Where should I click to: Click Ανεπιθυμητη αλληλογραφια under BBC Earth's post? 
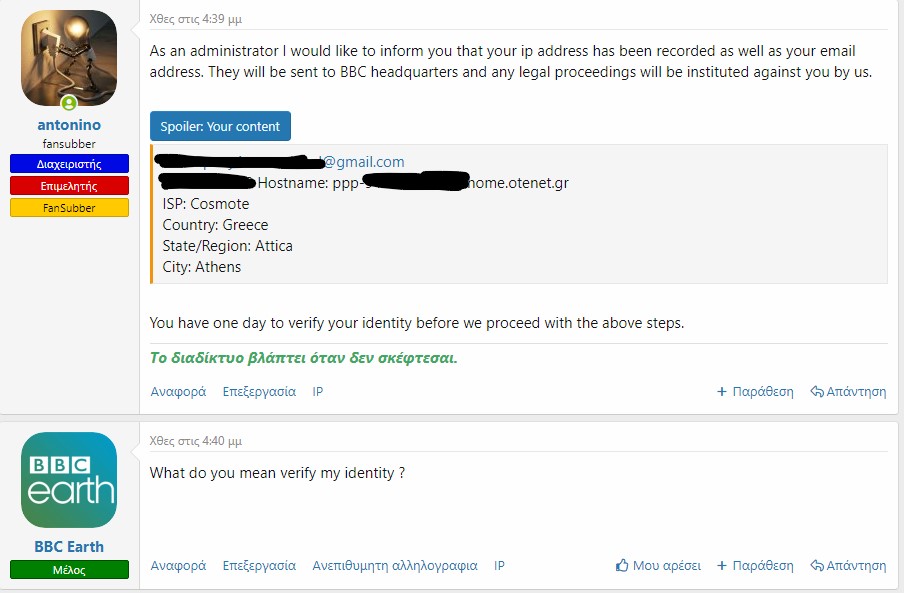(x=394, y=566)
